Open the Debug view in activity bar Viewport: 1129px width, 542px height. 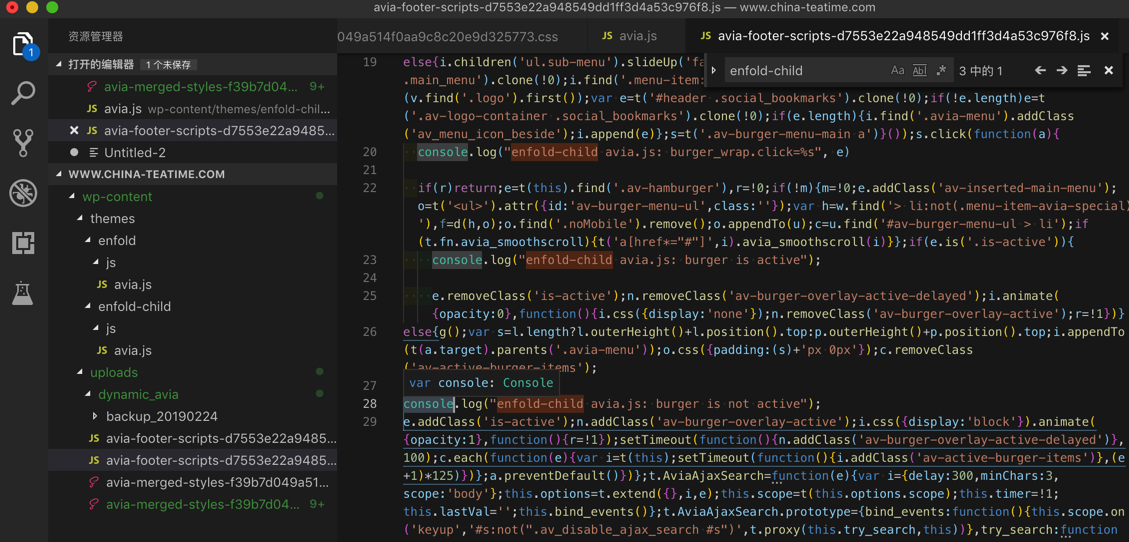23,192
